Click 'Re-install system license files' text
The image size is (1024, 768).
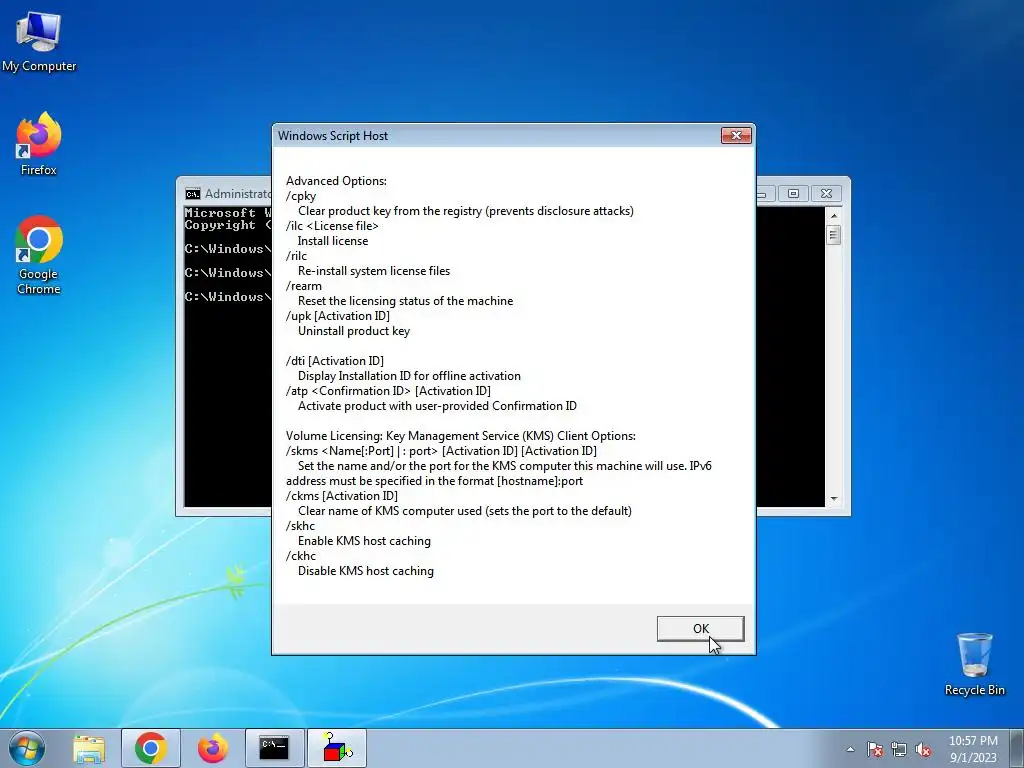[374, 271]
